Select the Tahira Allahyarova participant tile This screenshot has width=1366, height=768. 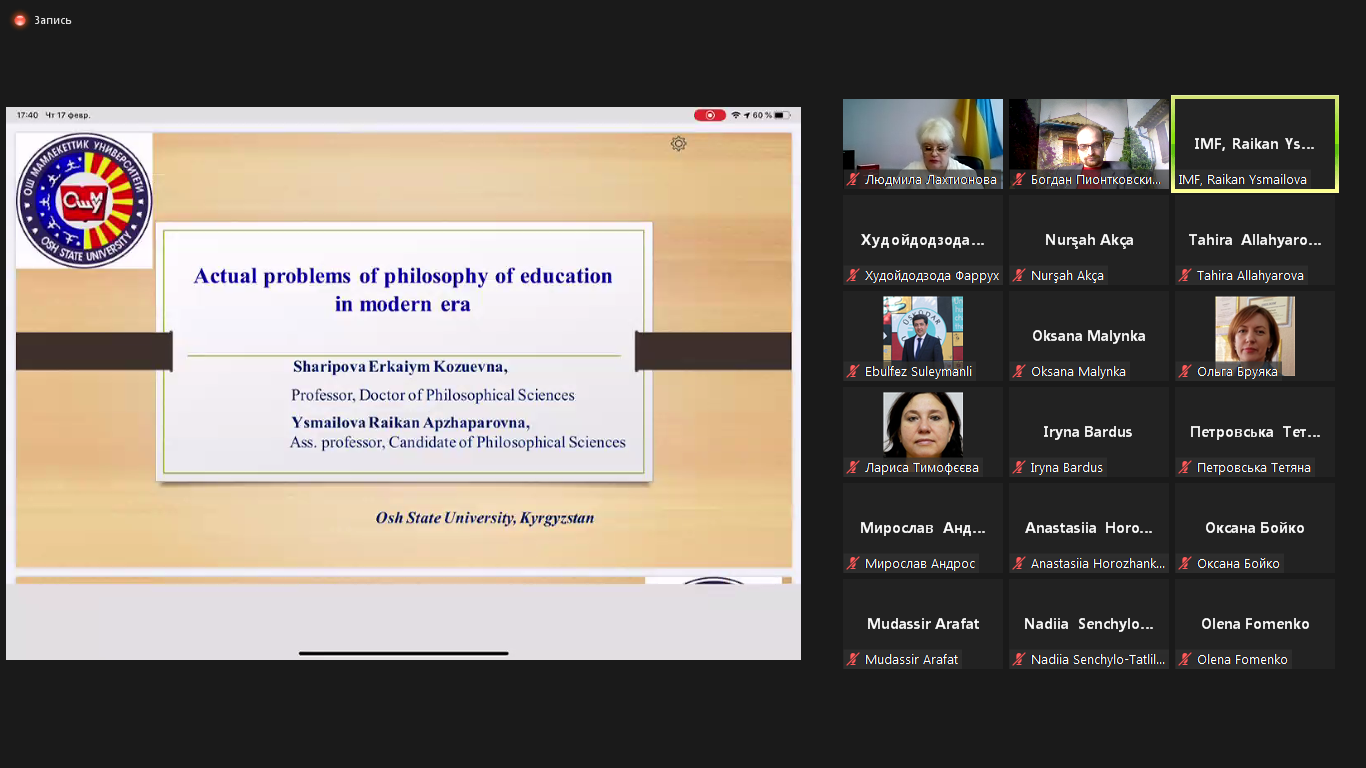pyautogui.click(x=1254, y=240)
